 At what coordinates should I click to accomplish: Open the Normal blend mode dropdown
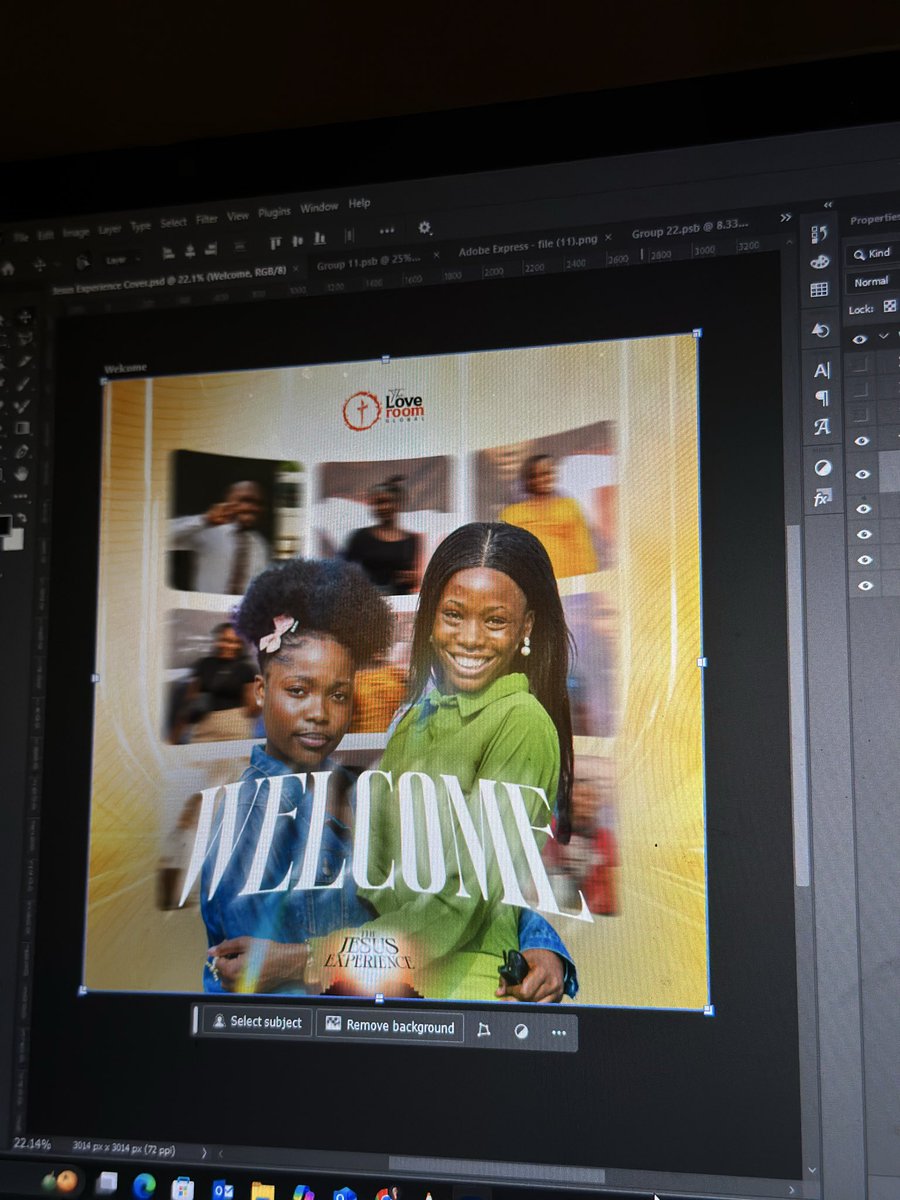click(x=872, y=282)
